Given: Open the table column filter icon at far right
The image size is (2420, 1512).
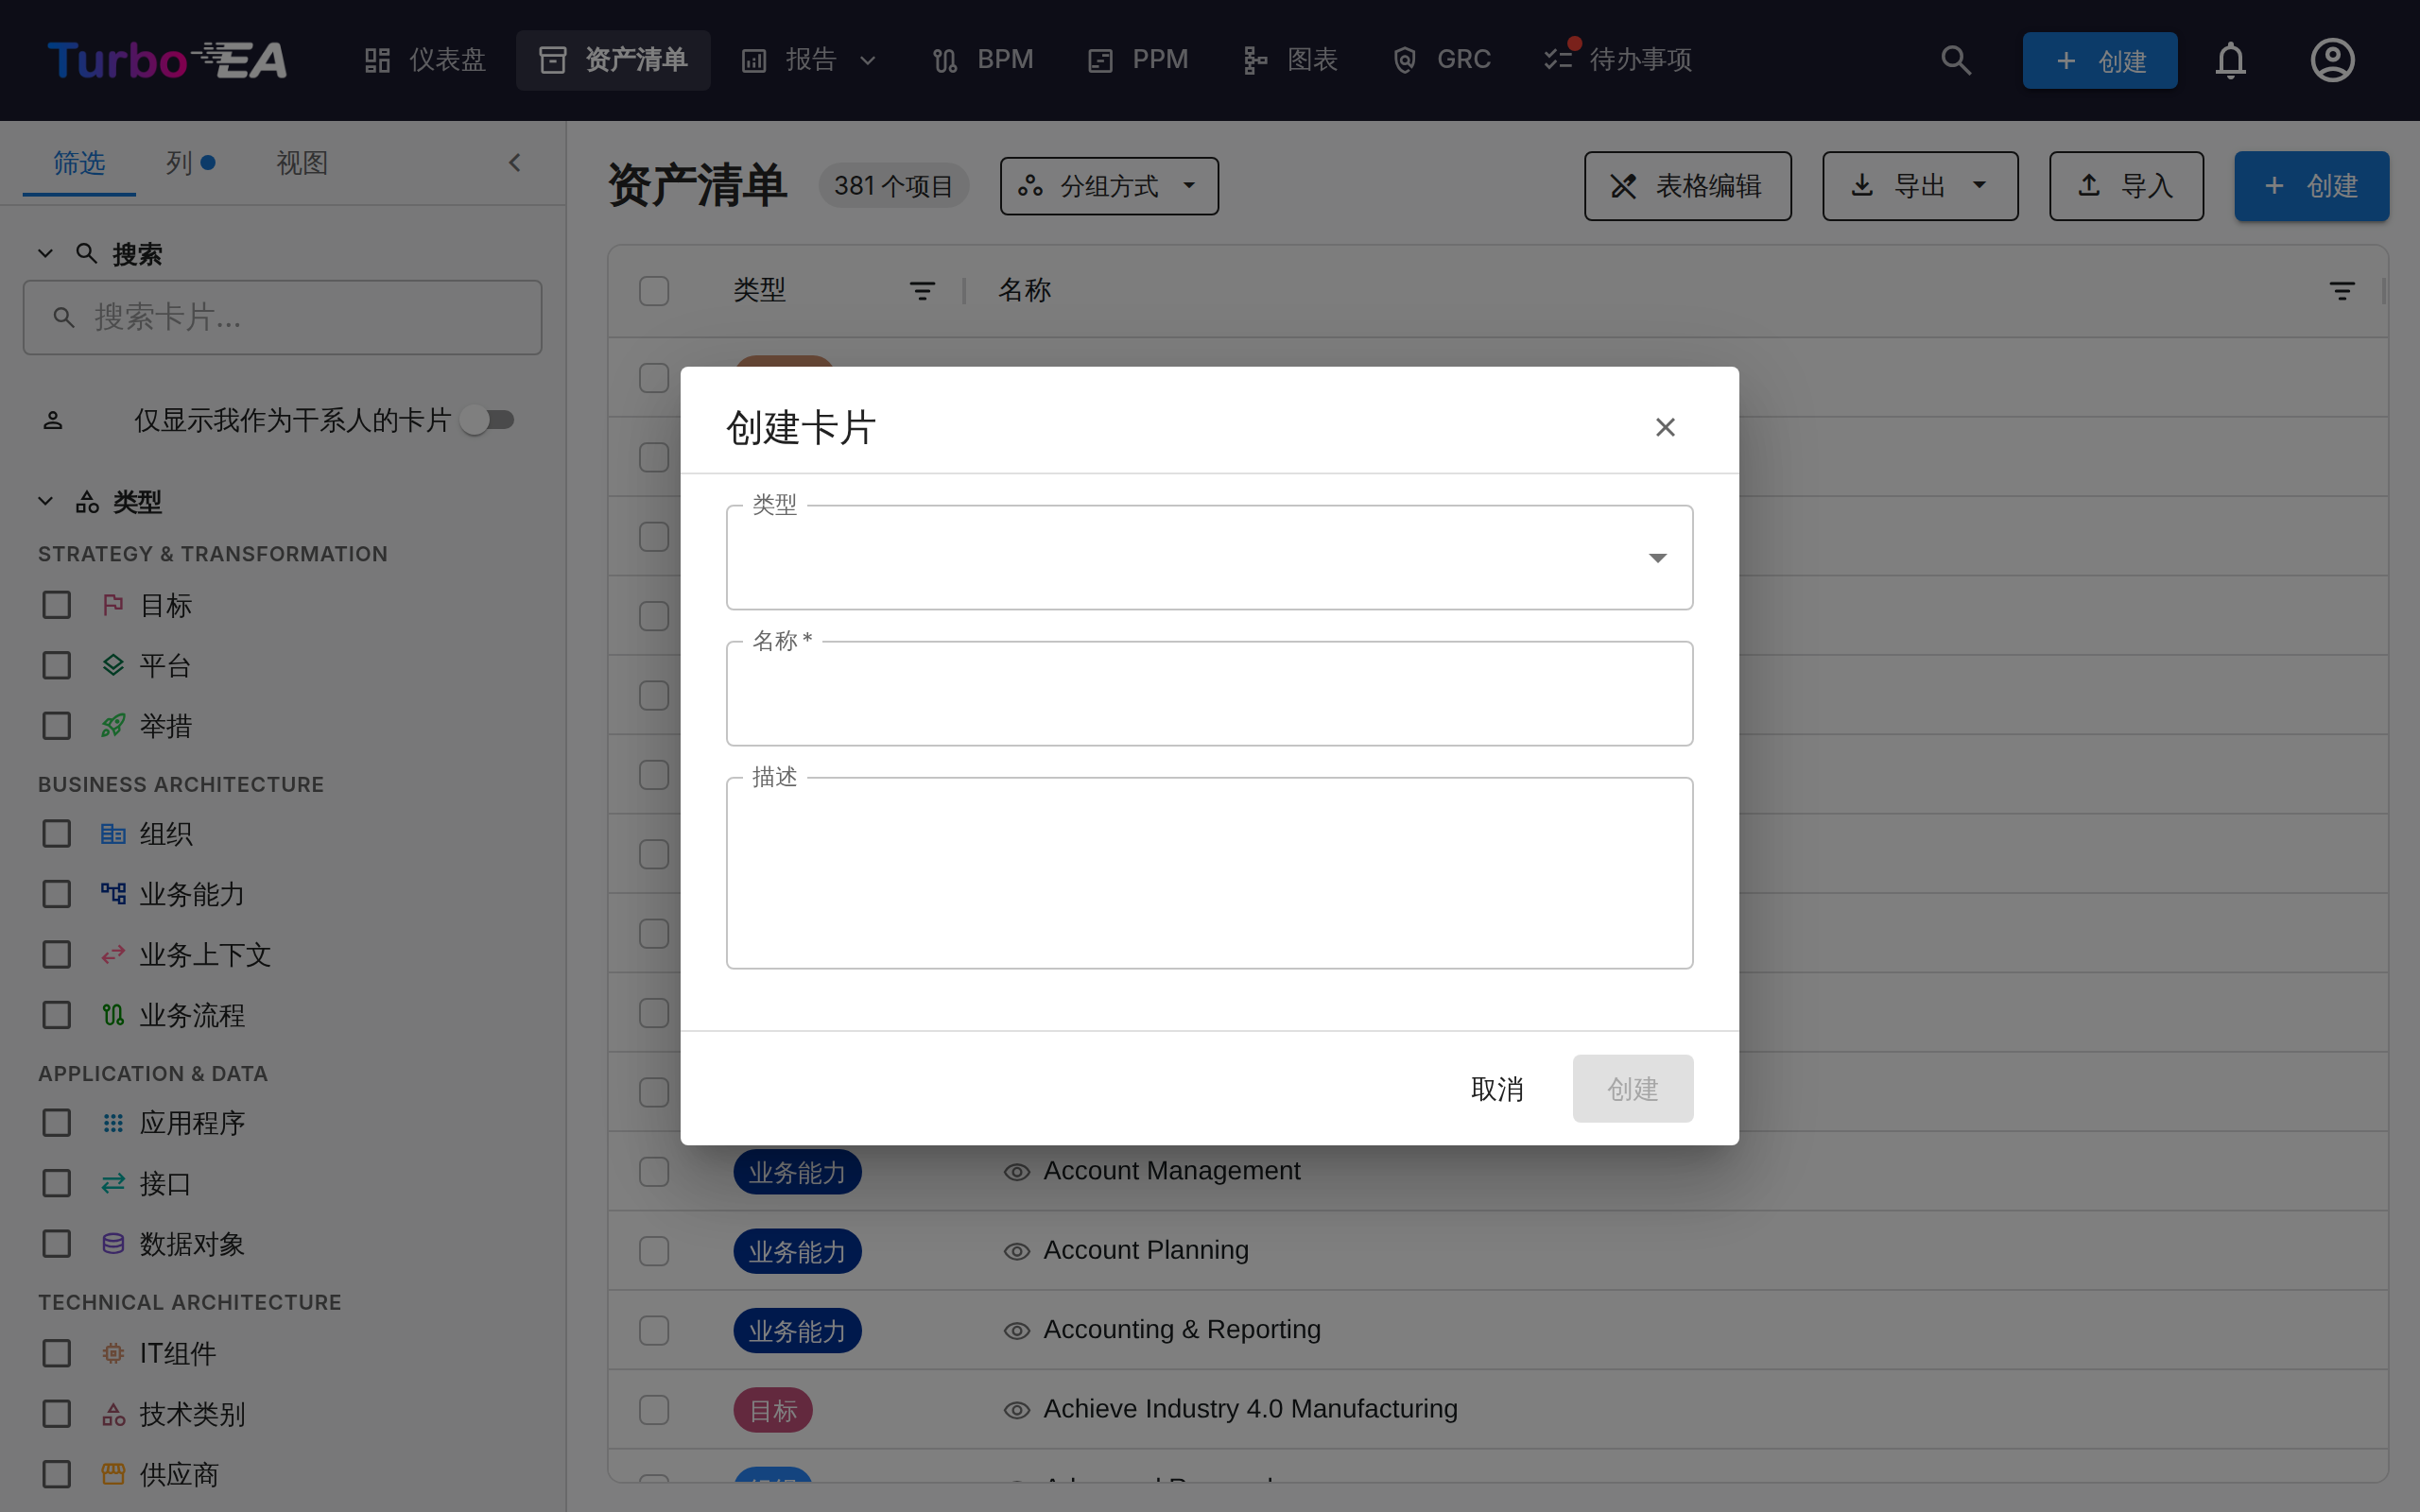Looking at the screenshot, I should (x=2342, y=291).
